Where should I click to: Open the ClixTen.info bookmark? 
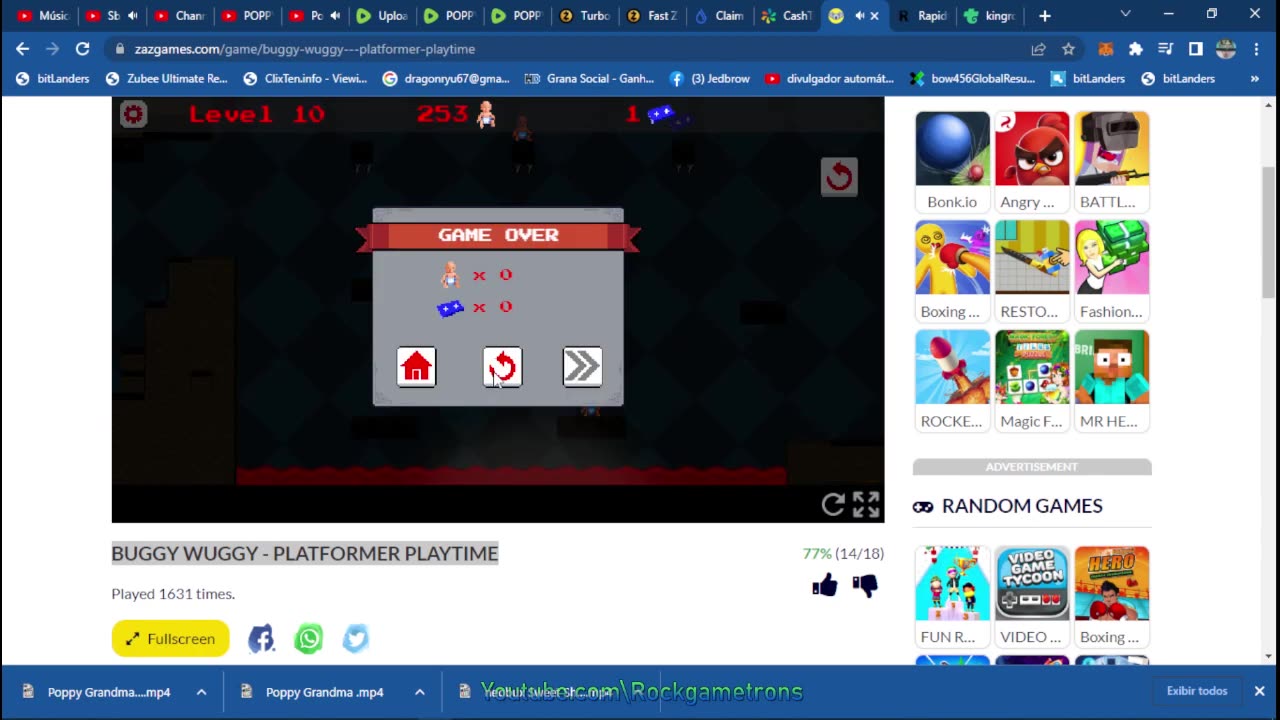pyautogui.click(x=305, y=78)
